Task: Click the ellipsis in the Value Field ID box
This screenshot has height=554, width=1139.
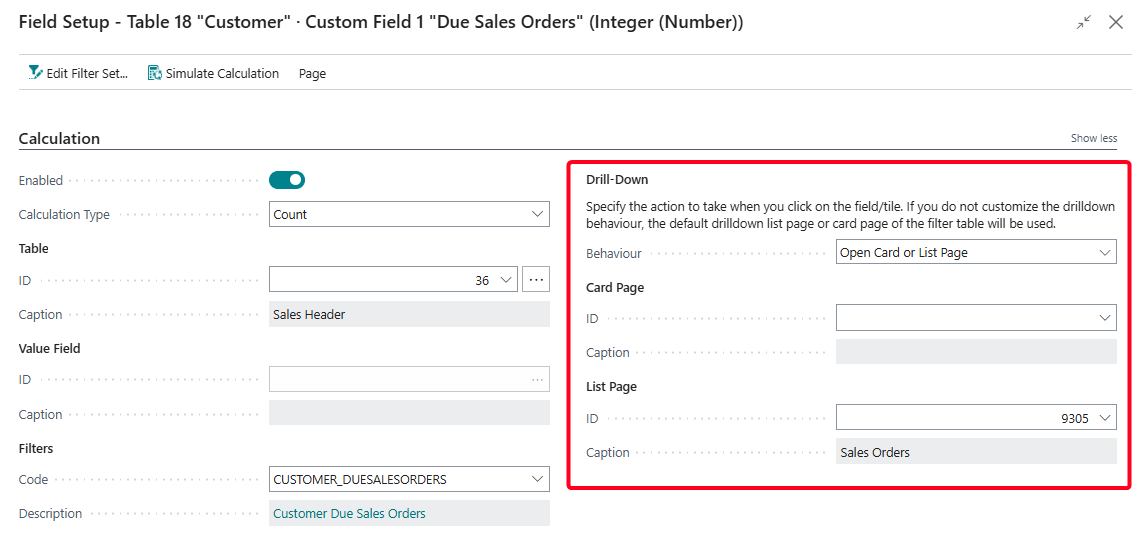Action: 538,380
